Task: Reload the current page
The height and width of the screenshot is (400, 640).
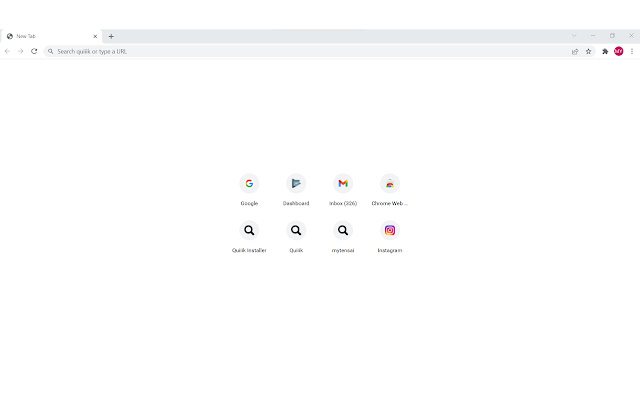Action: (34, 51)
